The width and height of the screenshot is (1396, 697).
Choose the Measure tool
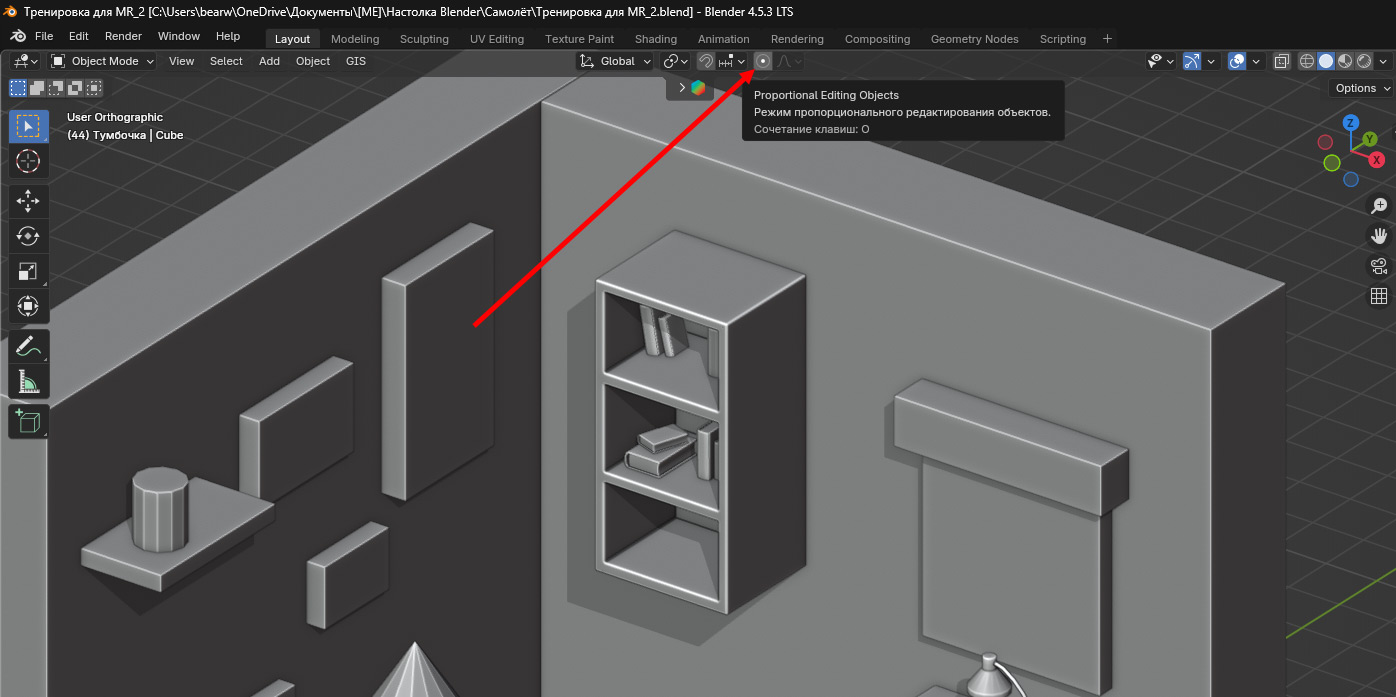[28, 382]
